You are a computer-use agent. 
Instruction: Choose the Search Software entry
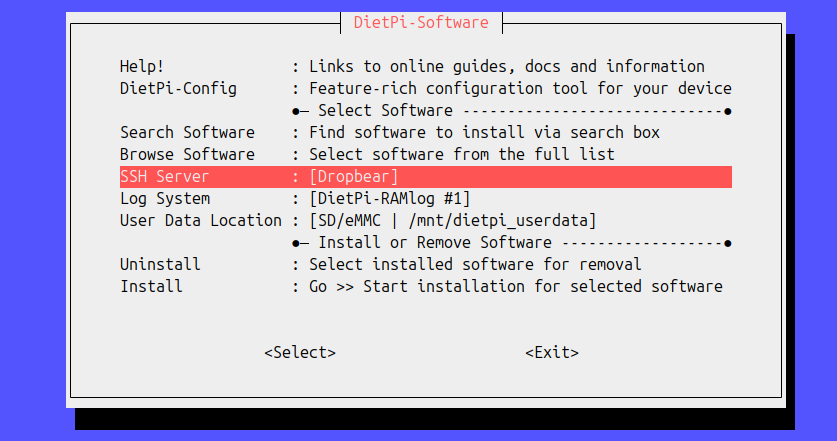pyautogui.click(x=187, y=133)
